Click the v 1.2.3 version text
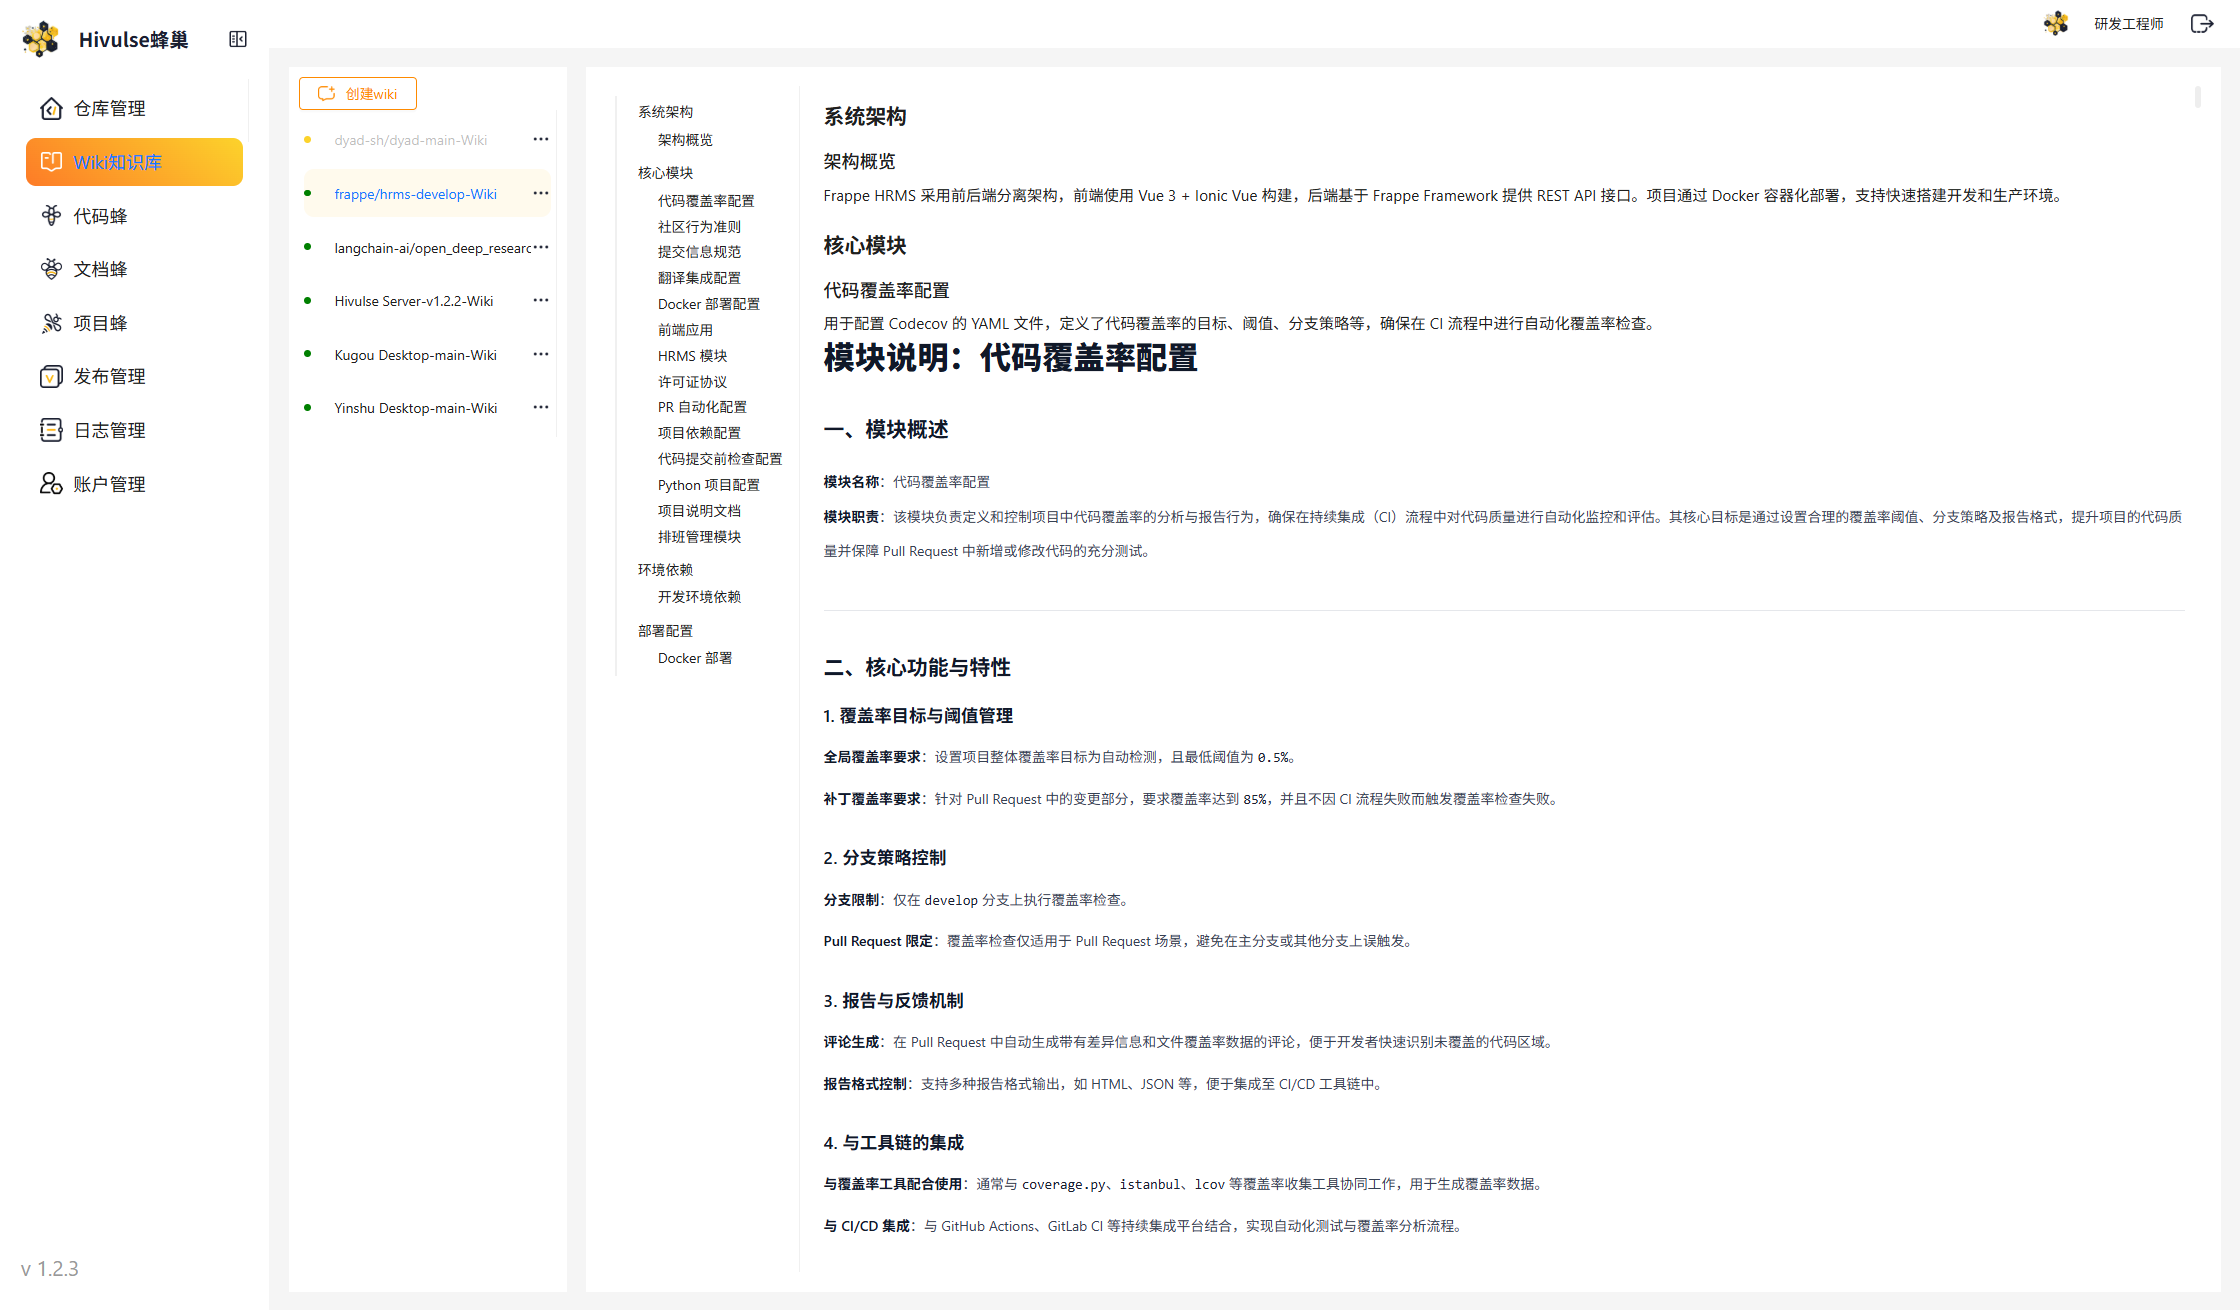Screen dimensions: 2240x1310 49,1268
